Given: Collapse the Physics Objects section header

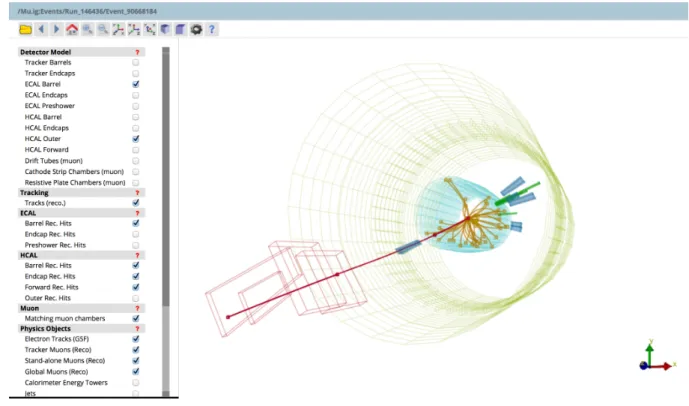Looking at the screenshot, I should tap(81, 329).
